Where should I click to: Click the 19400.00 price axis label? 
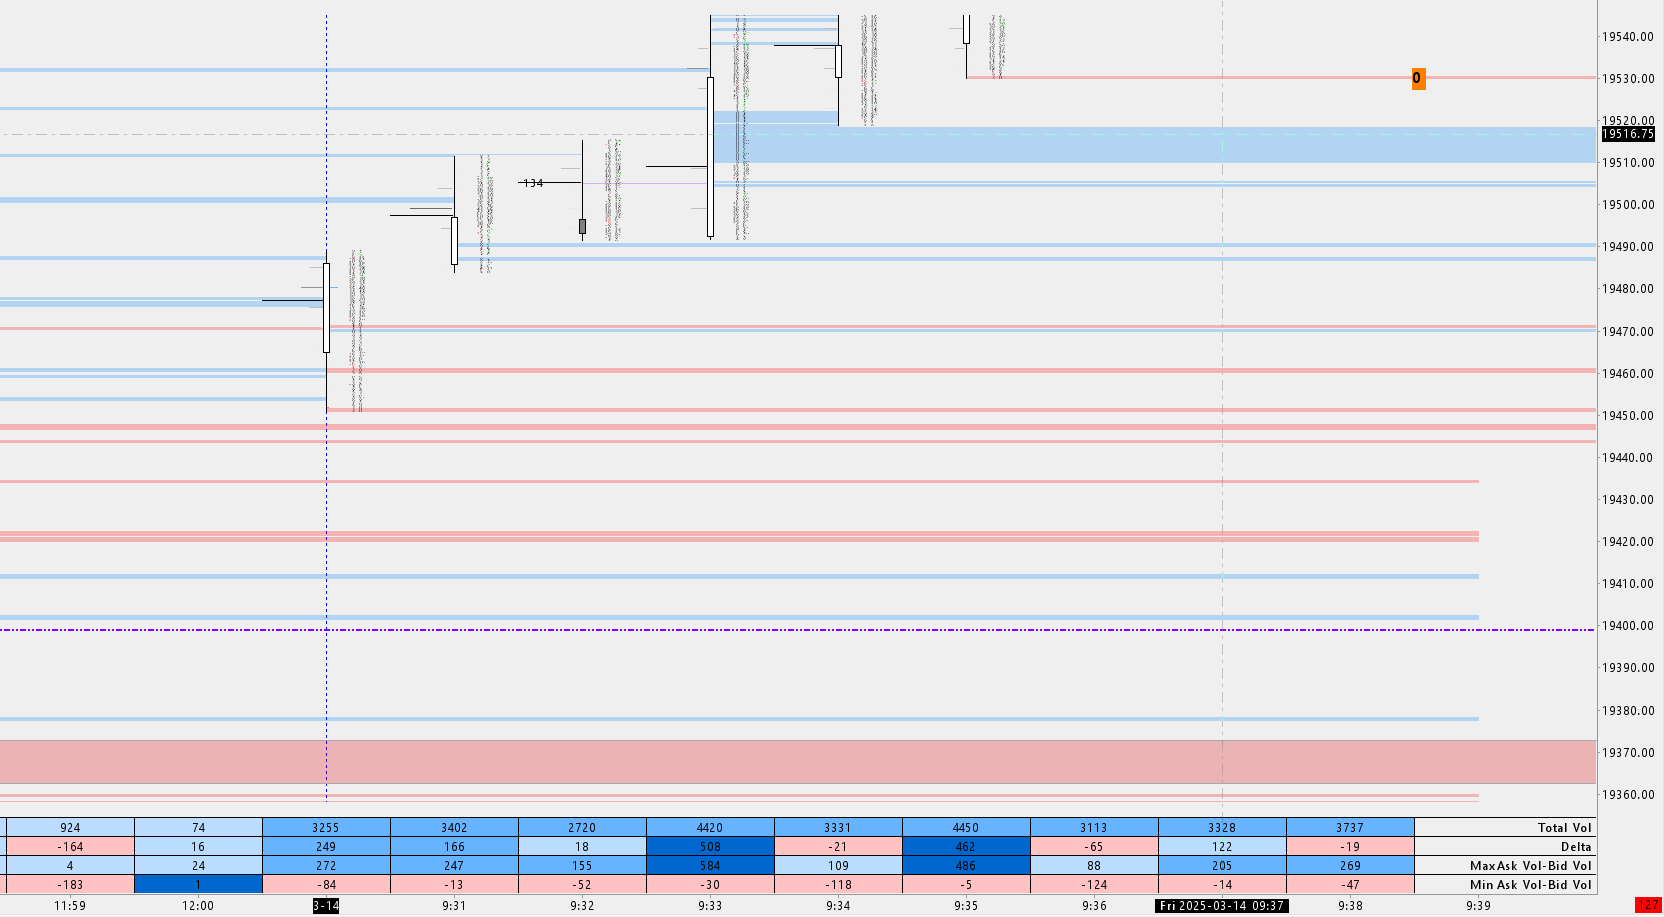[x=1628, y=626]
